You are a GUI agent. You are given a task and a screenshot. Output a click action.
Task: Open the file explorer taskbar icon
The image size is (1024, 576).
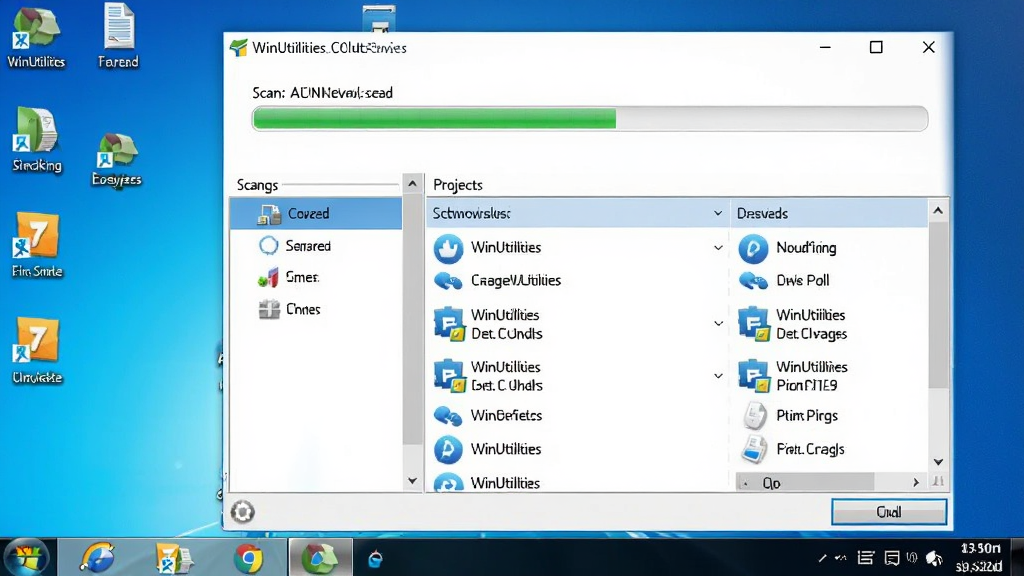coord(173,558)
